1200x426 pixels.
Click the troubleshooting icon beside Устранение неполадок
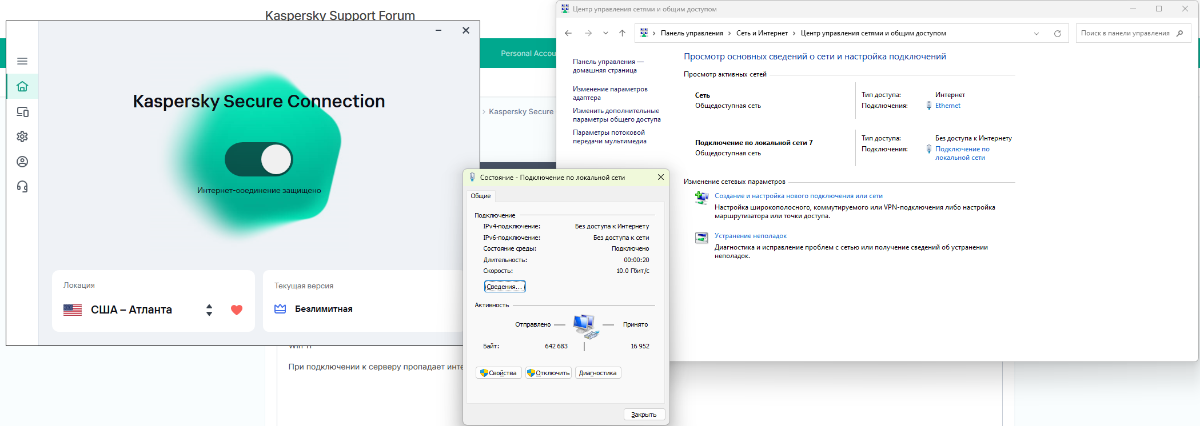click(701, 237)
